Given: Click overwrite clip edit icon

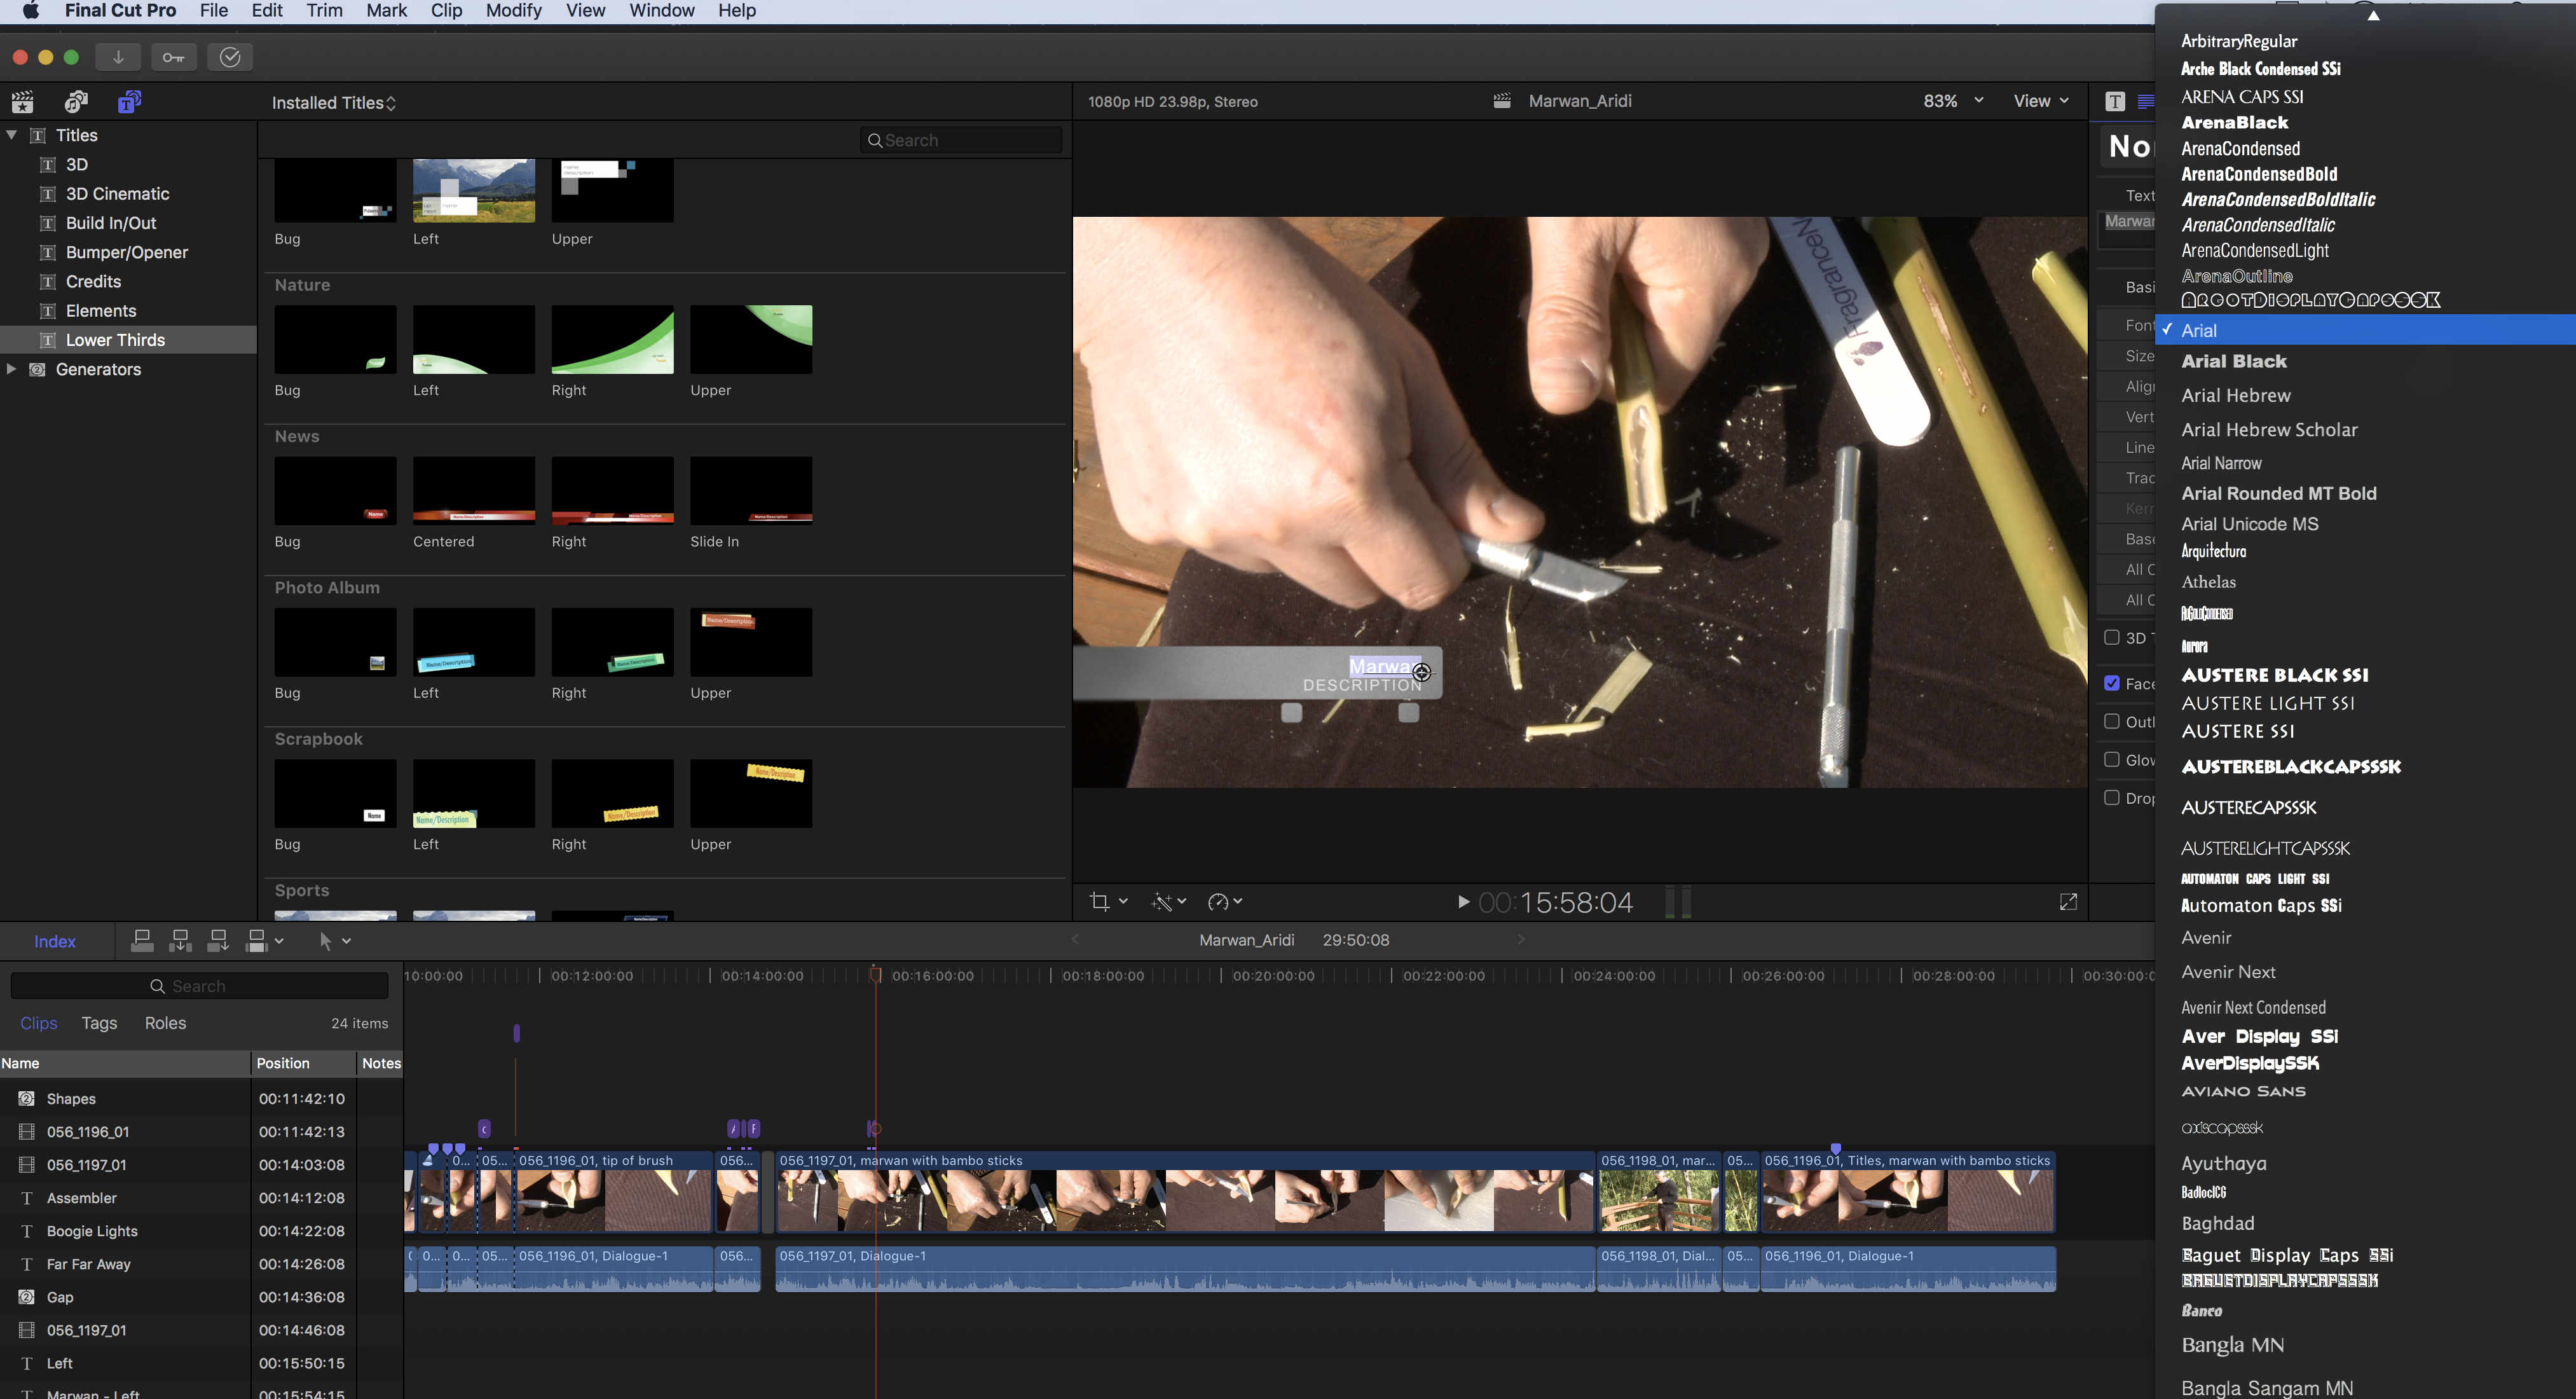Looking at the screenshot, I should [x=257, y=940].
